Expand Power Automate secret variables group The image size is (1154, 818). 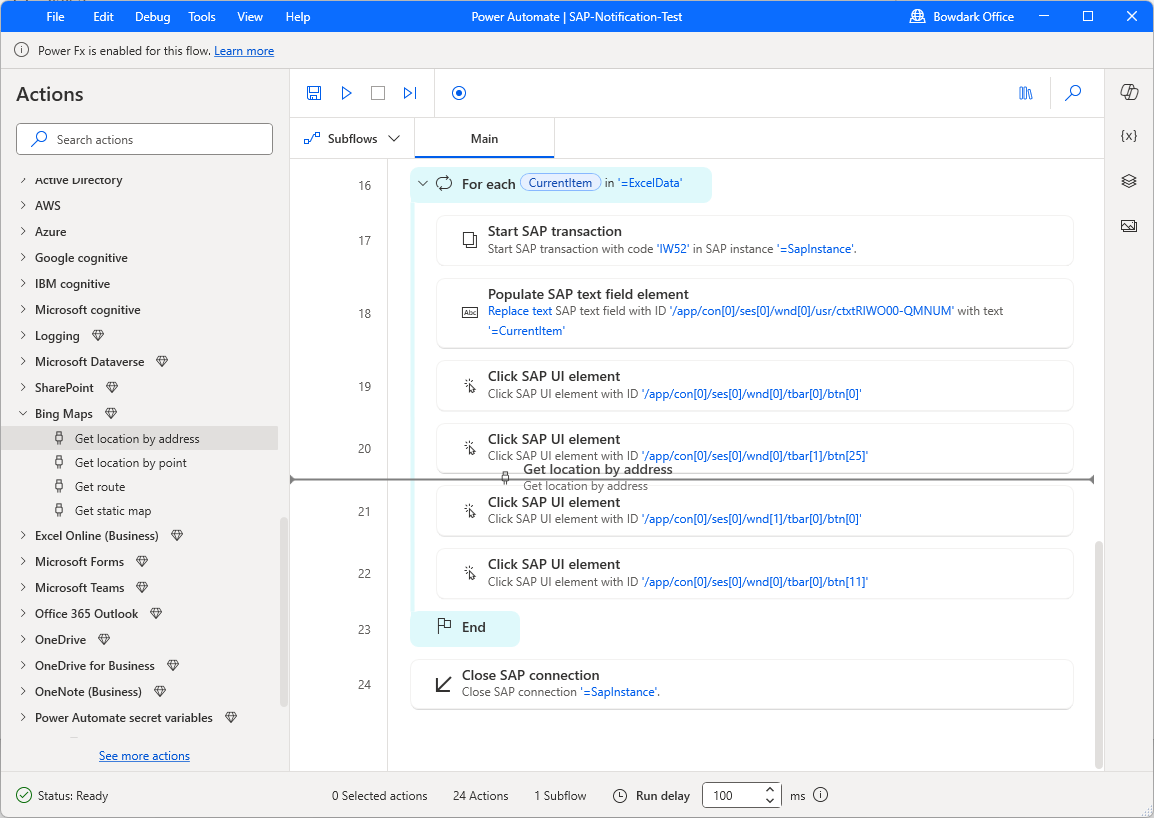pos(23,717)
